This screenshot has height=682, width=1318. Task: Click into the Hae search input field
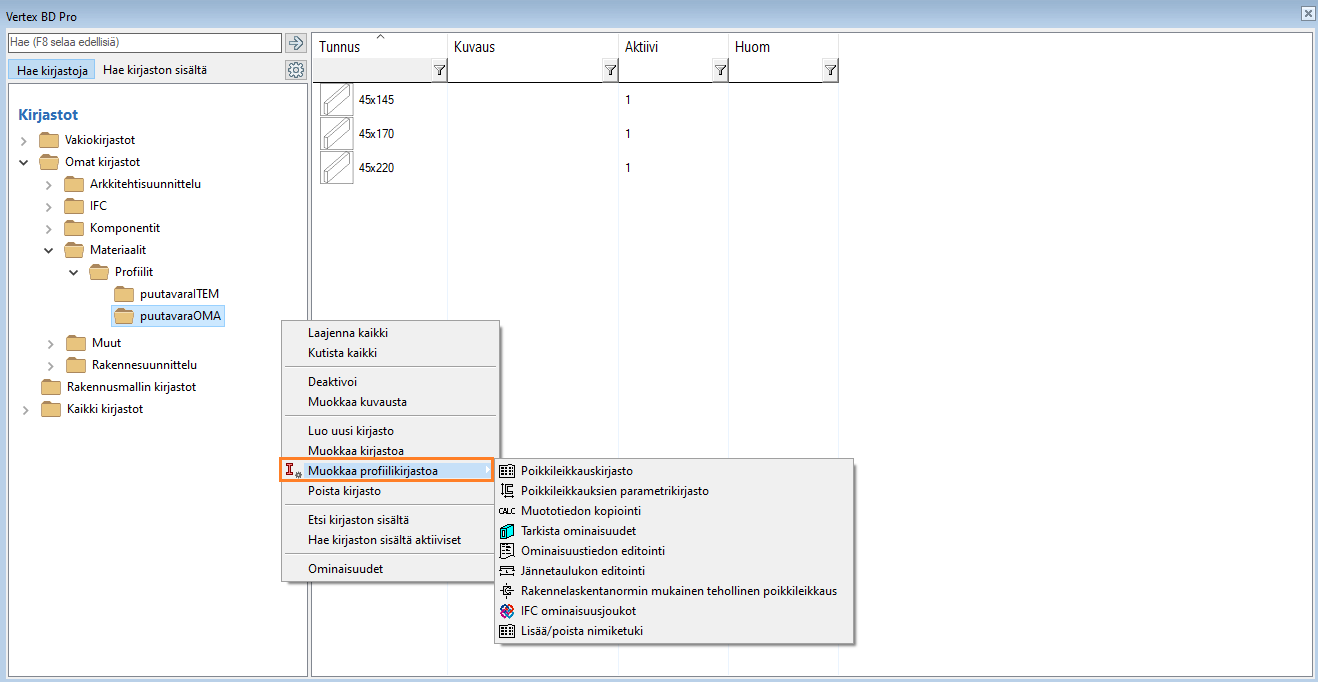point(144,43)
